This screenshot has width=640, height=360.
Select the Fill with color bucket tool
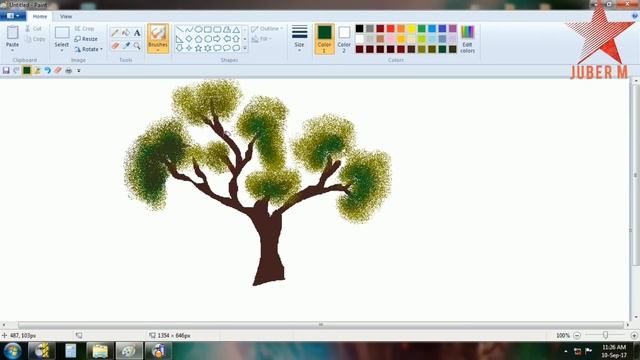[x=126, y=33]
